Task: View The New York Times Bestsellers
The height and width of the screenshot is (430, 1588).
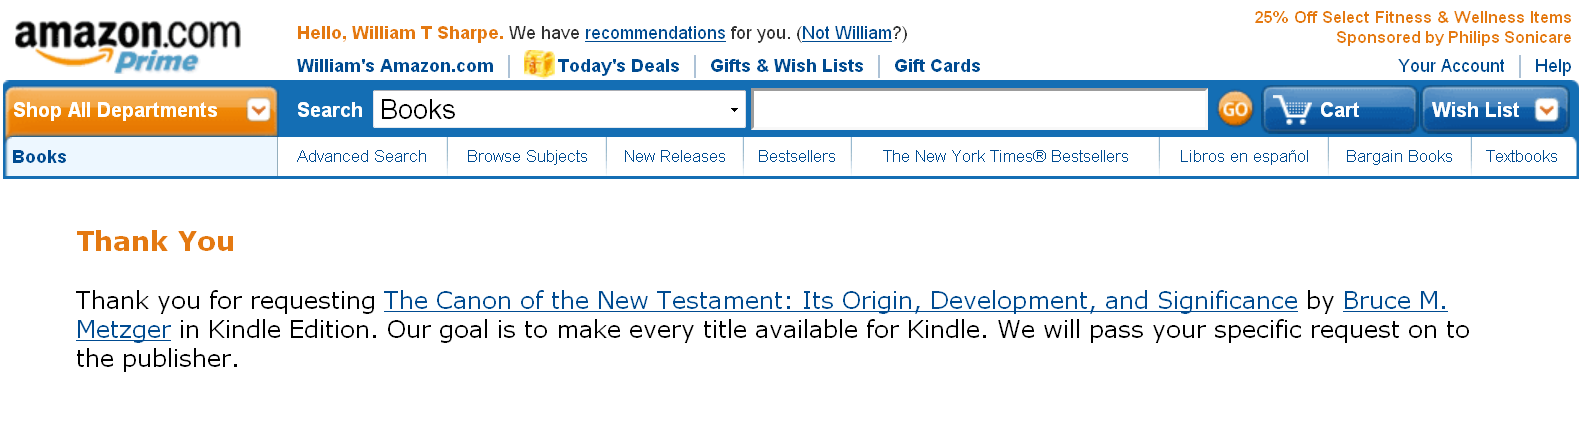Action: (1005, 157)
